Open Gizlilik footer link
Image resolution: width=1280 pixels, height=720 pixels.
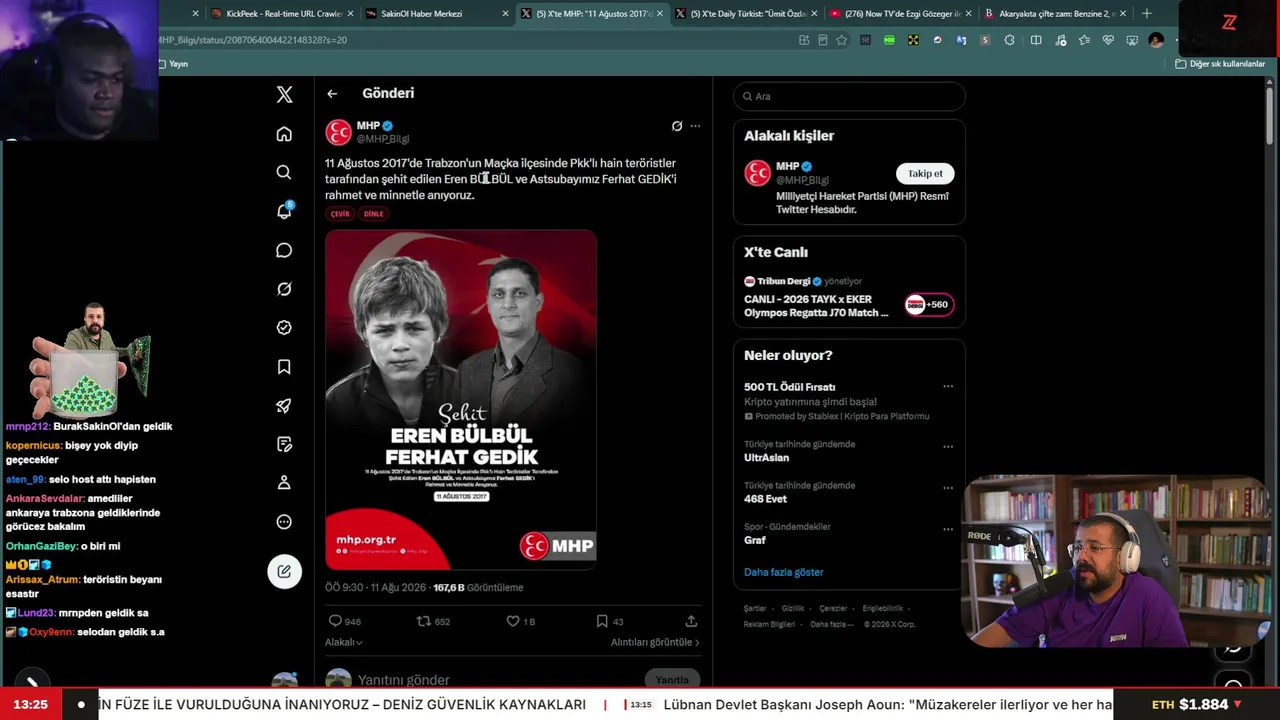(x=793, y=608)
